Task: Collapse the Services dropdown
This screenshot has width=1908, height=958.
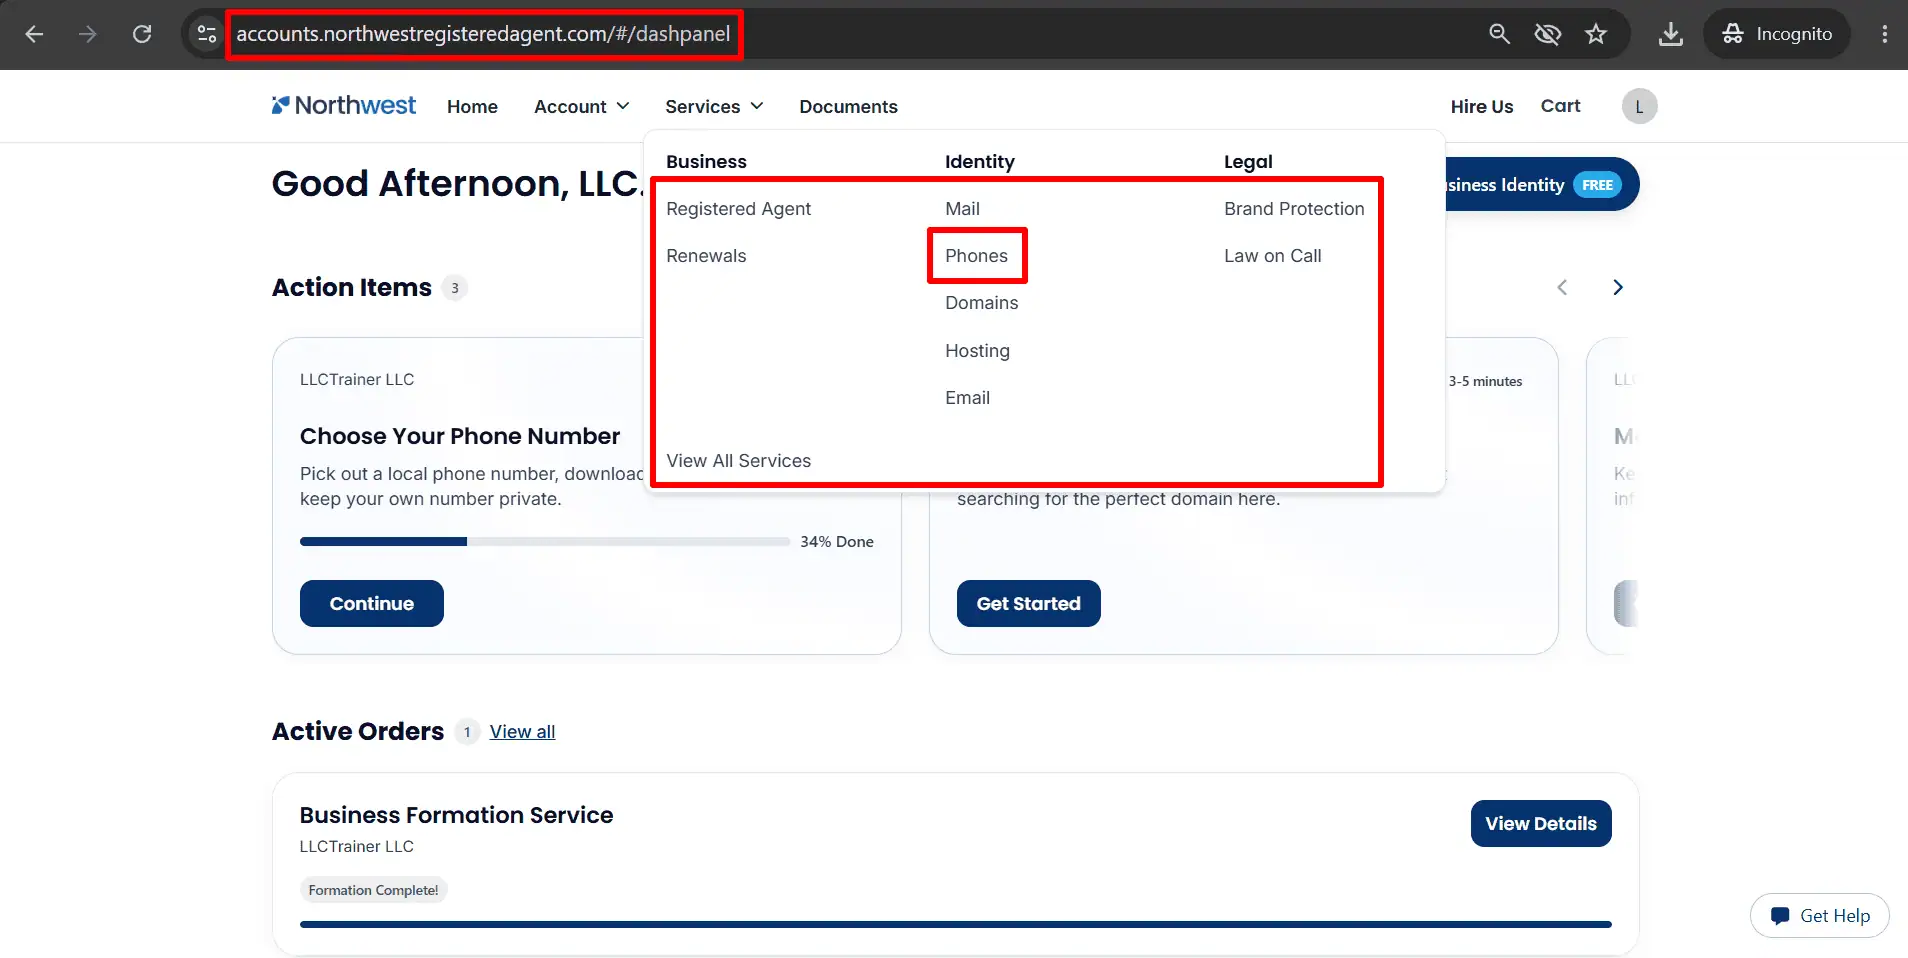Action: (714, 107)
